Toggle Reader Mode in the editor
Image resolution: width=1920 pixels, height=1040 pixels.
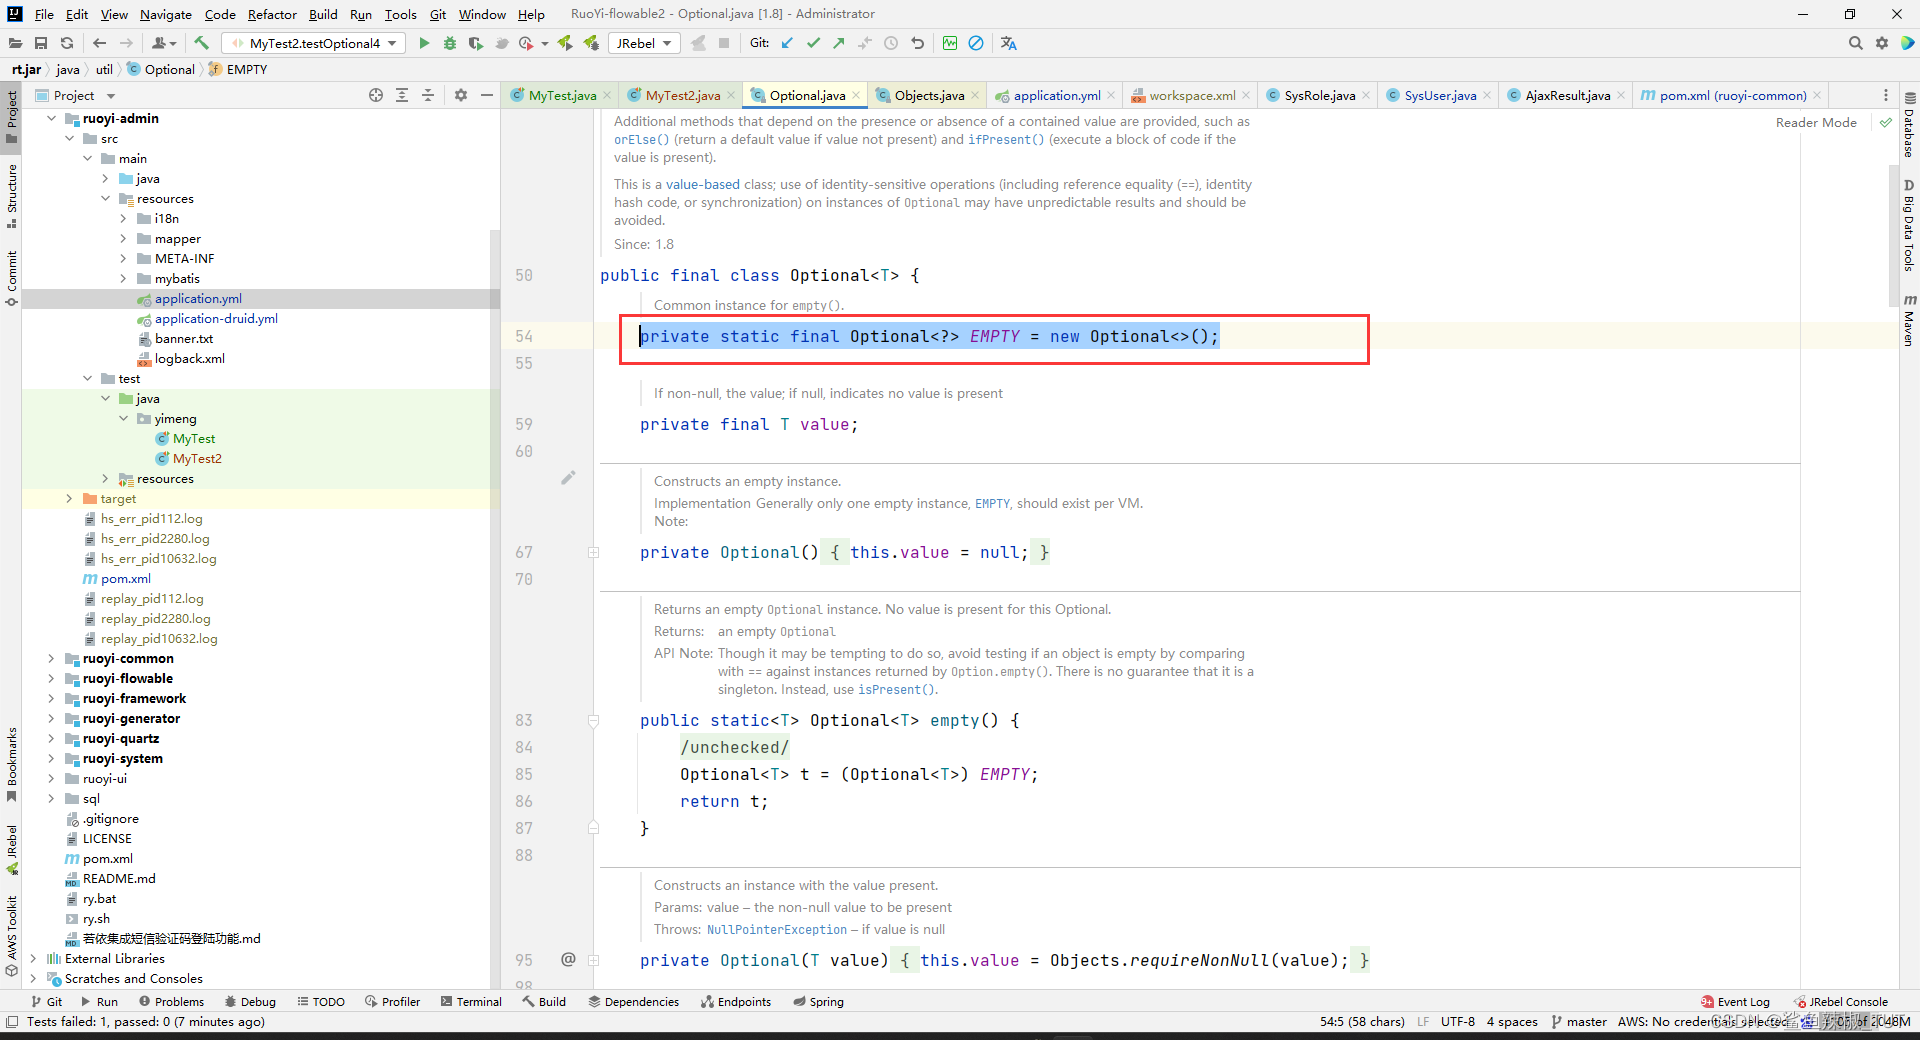coord(1816,122)
